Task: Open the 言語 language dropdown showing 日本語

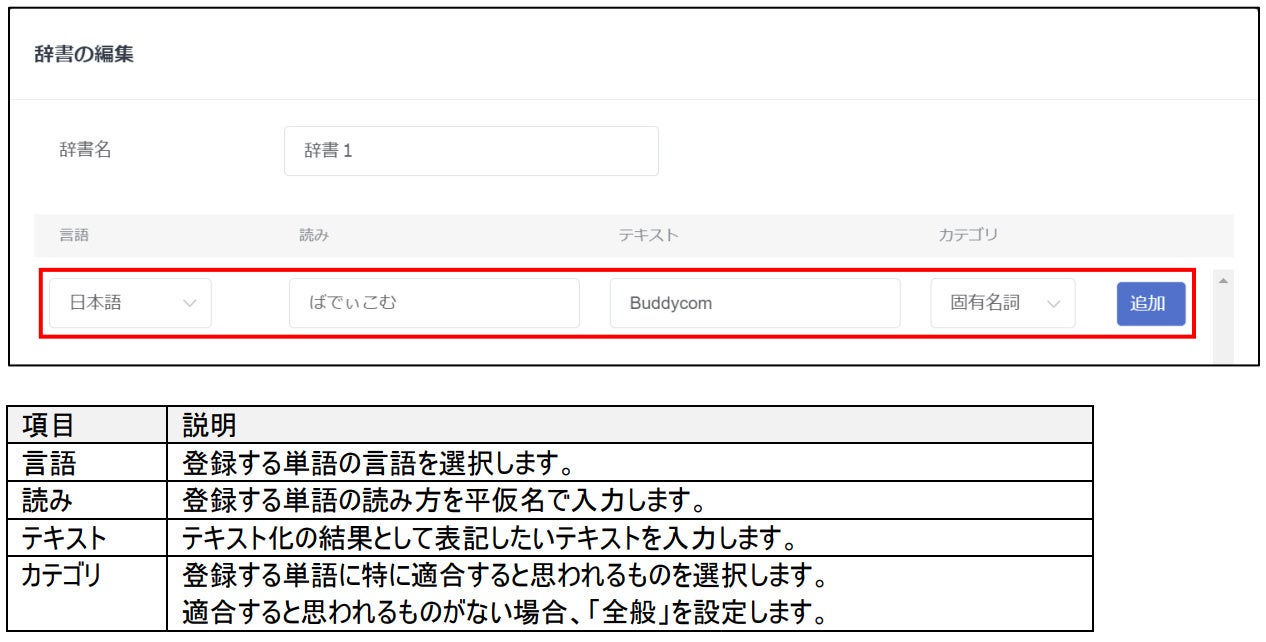Action: click(x=128, y=302)
